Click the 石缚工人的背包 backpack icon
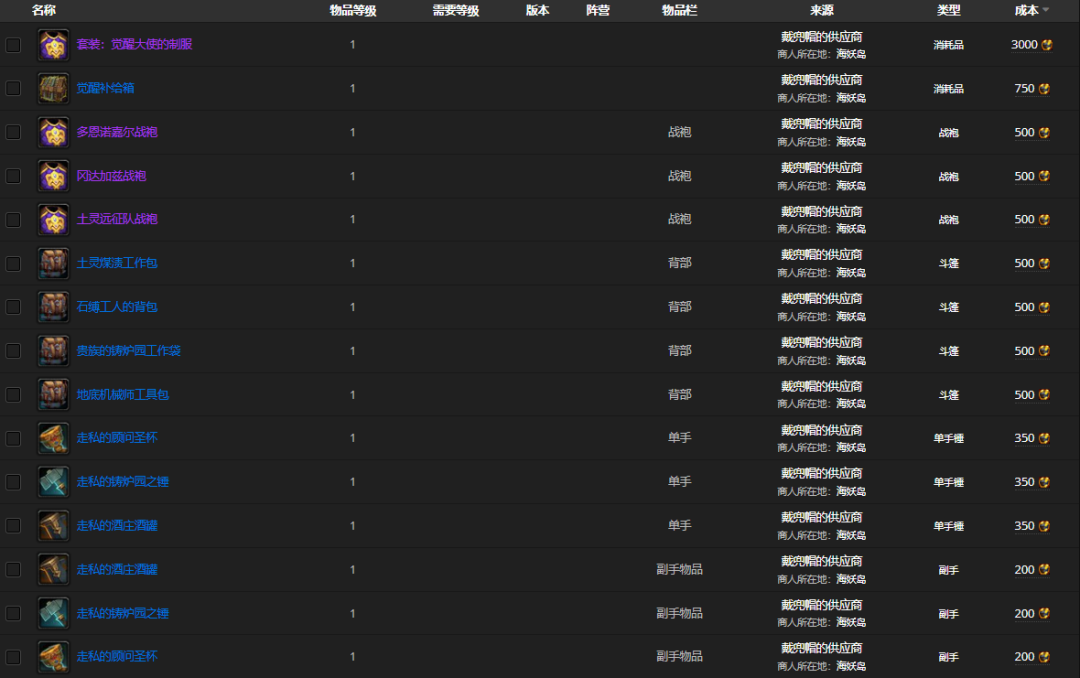The height and width of the screenshot is (678, 1080). tap(53, 307)
